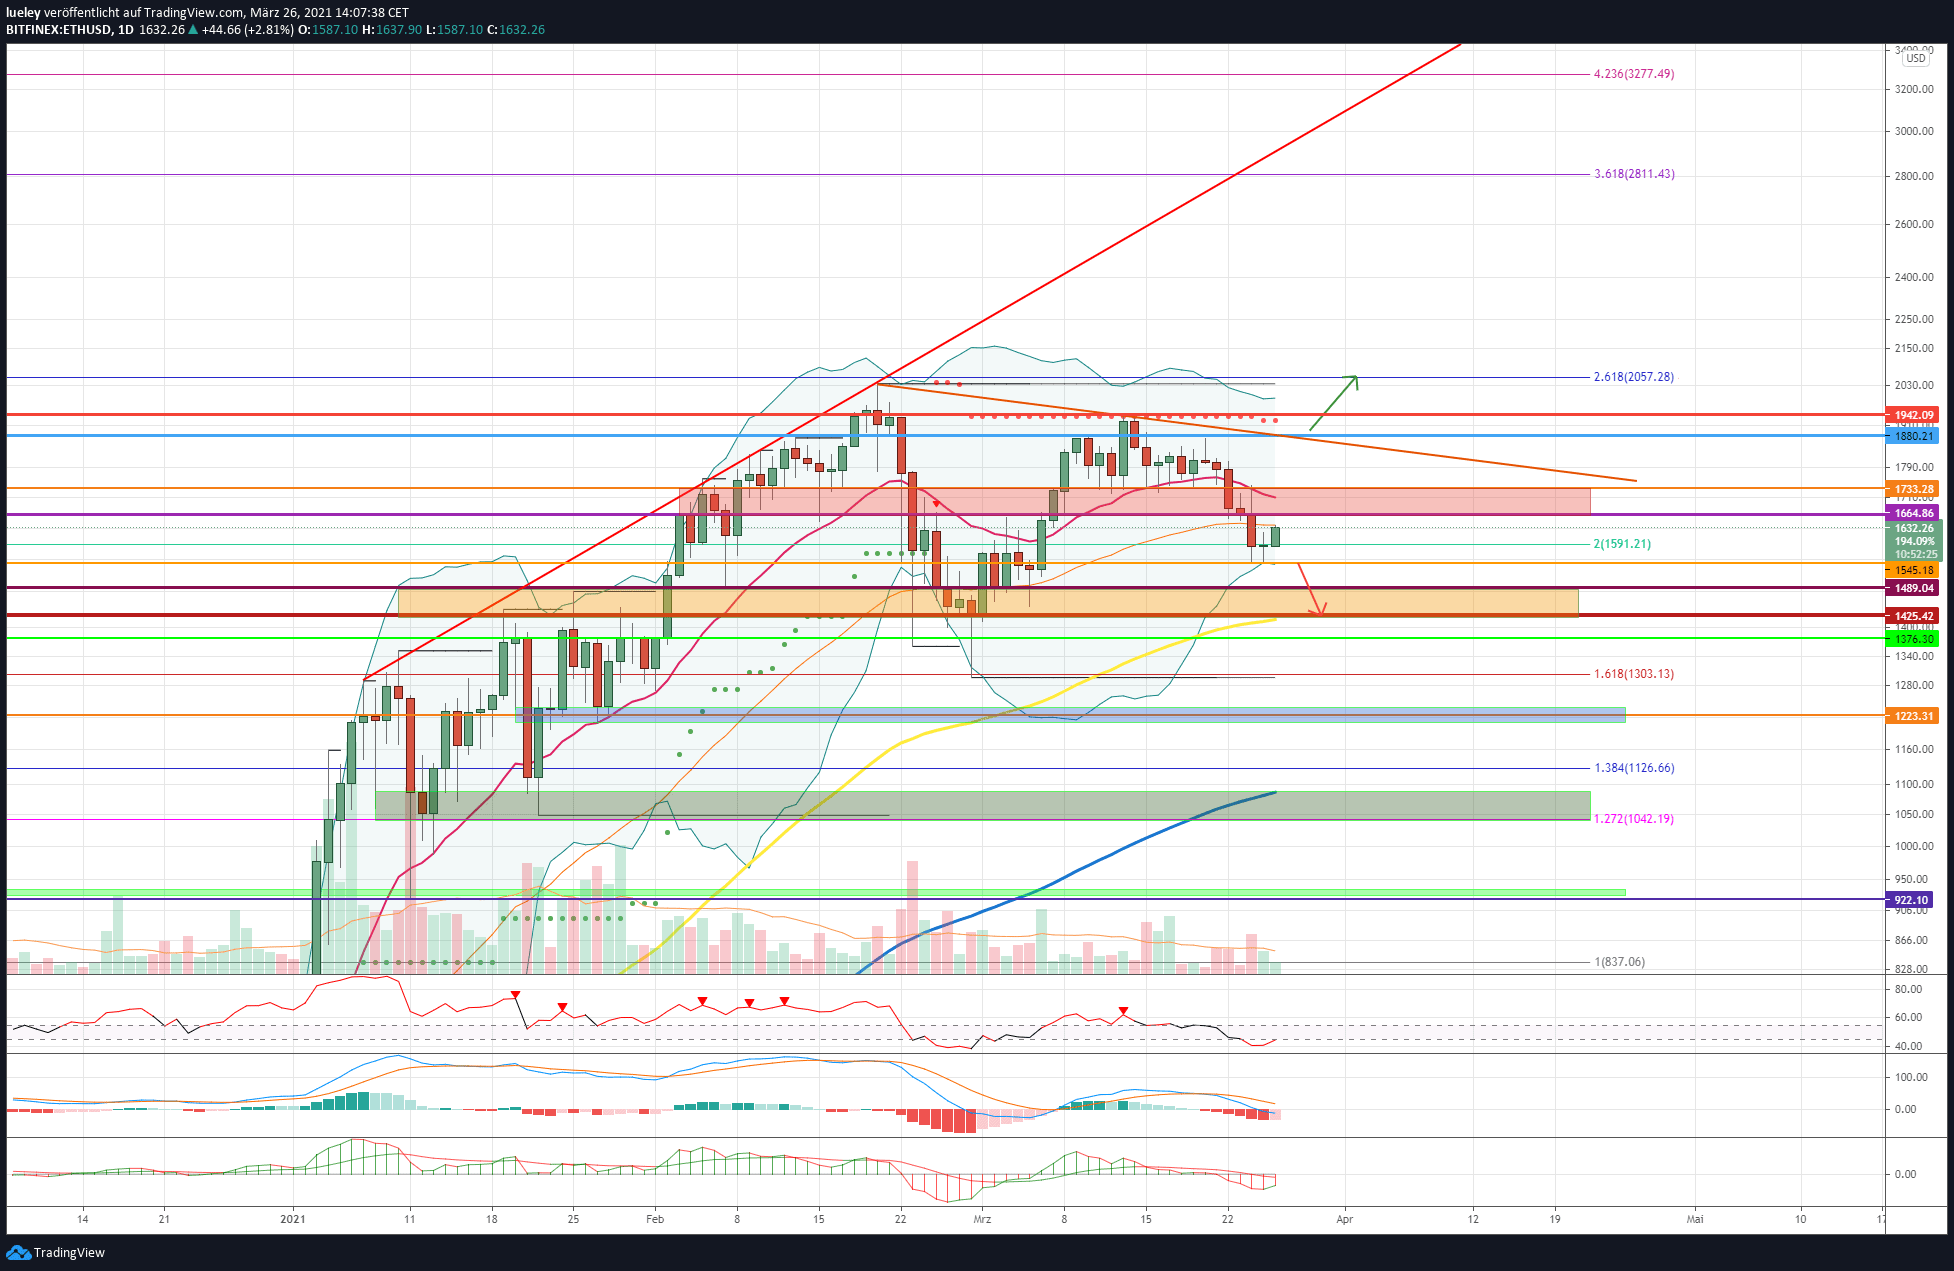Click the green upward arrow annotation

coord(1334,403)
